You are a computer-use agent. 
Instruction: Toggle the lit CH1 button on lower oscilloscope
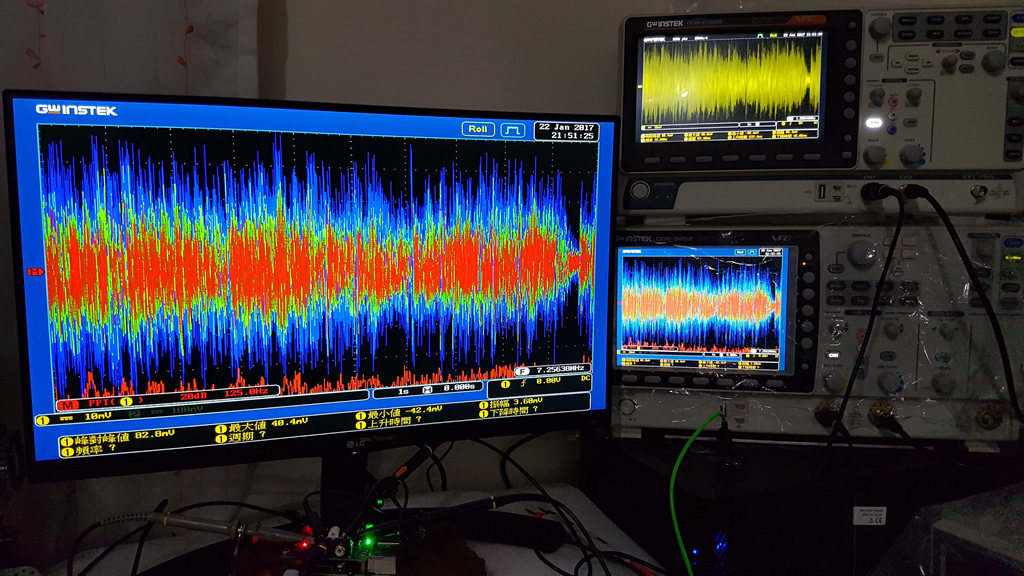[x=833, y=355]
